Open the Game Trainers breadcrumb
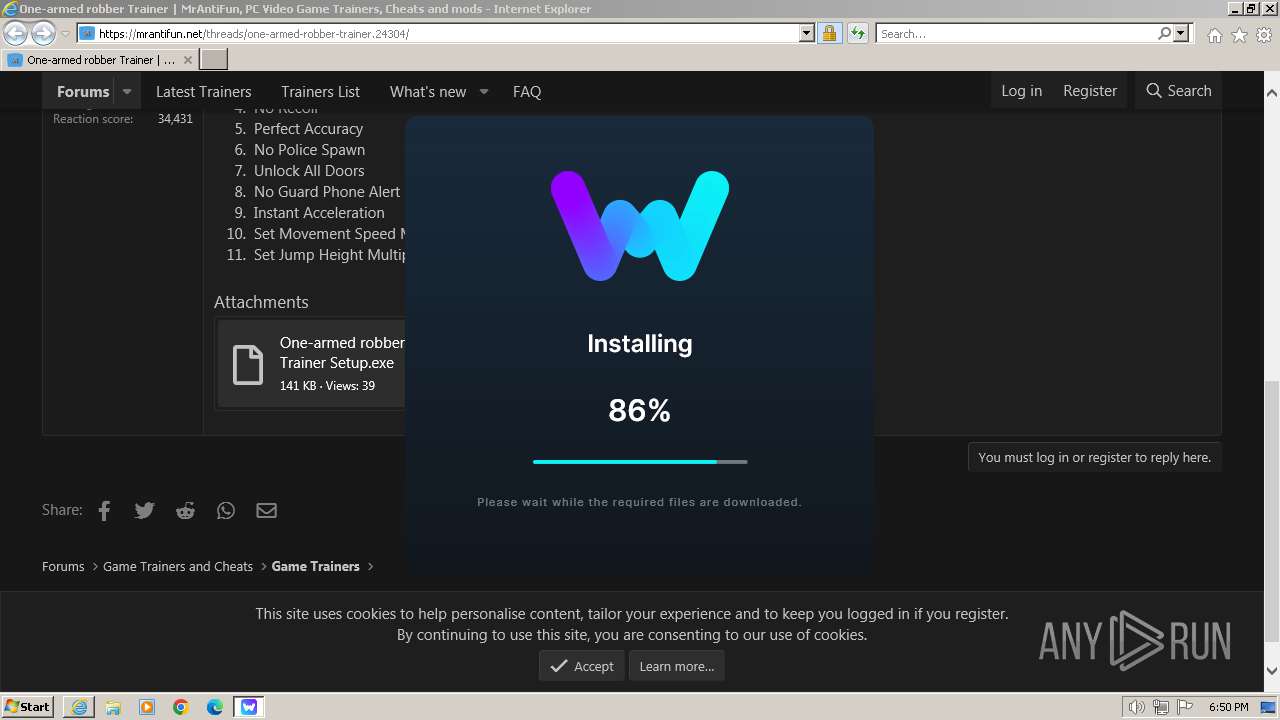 315,566
